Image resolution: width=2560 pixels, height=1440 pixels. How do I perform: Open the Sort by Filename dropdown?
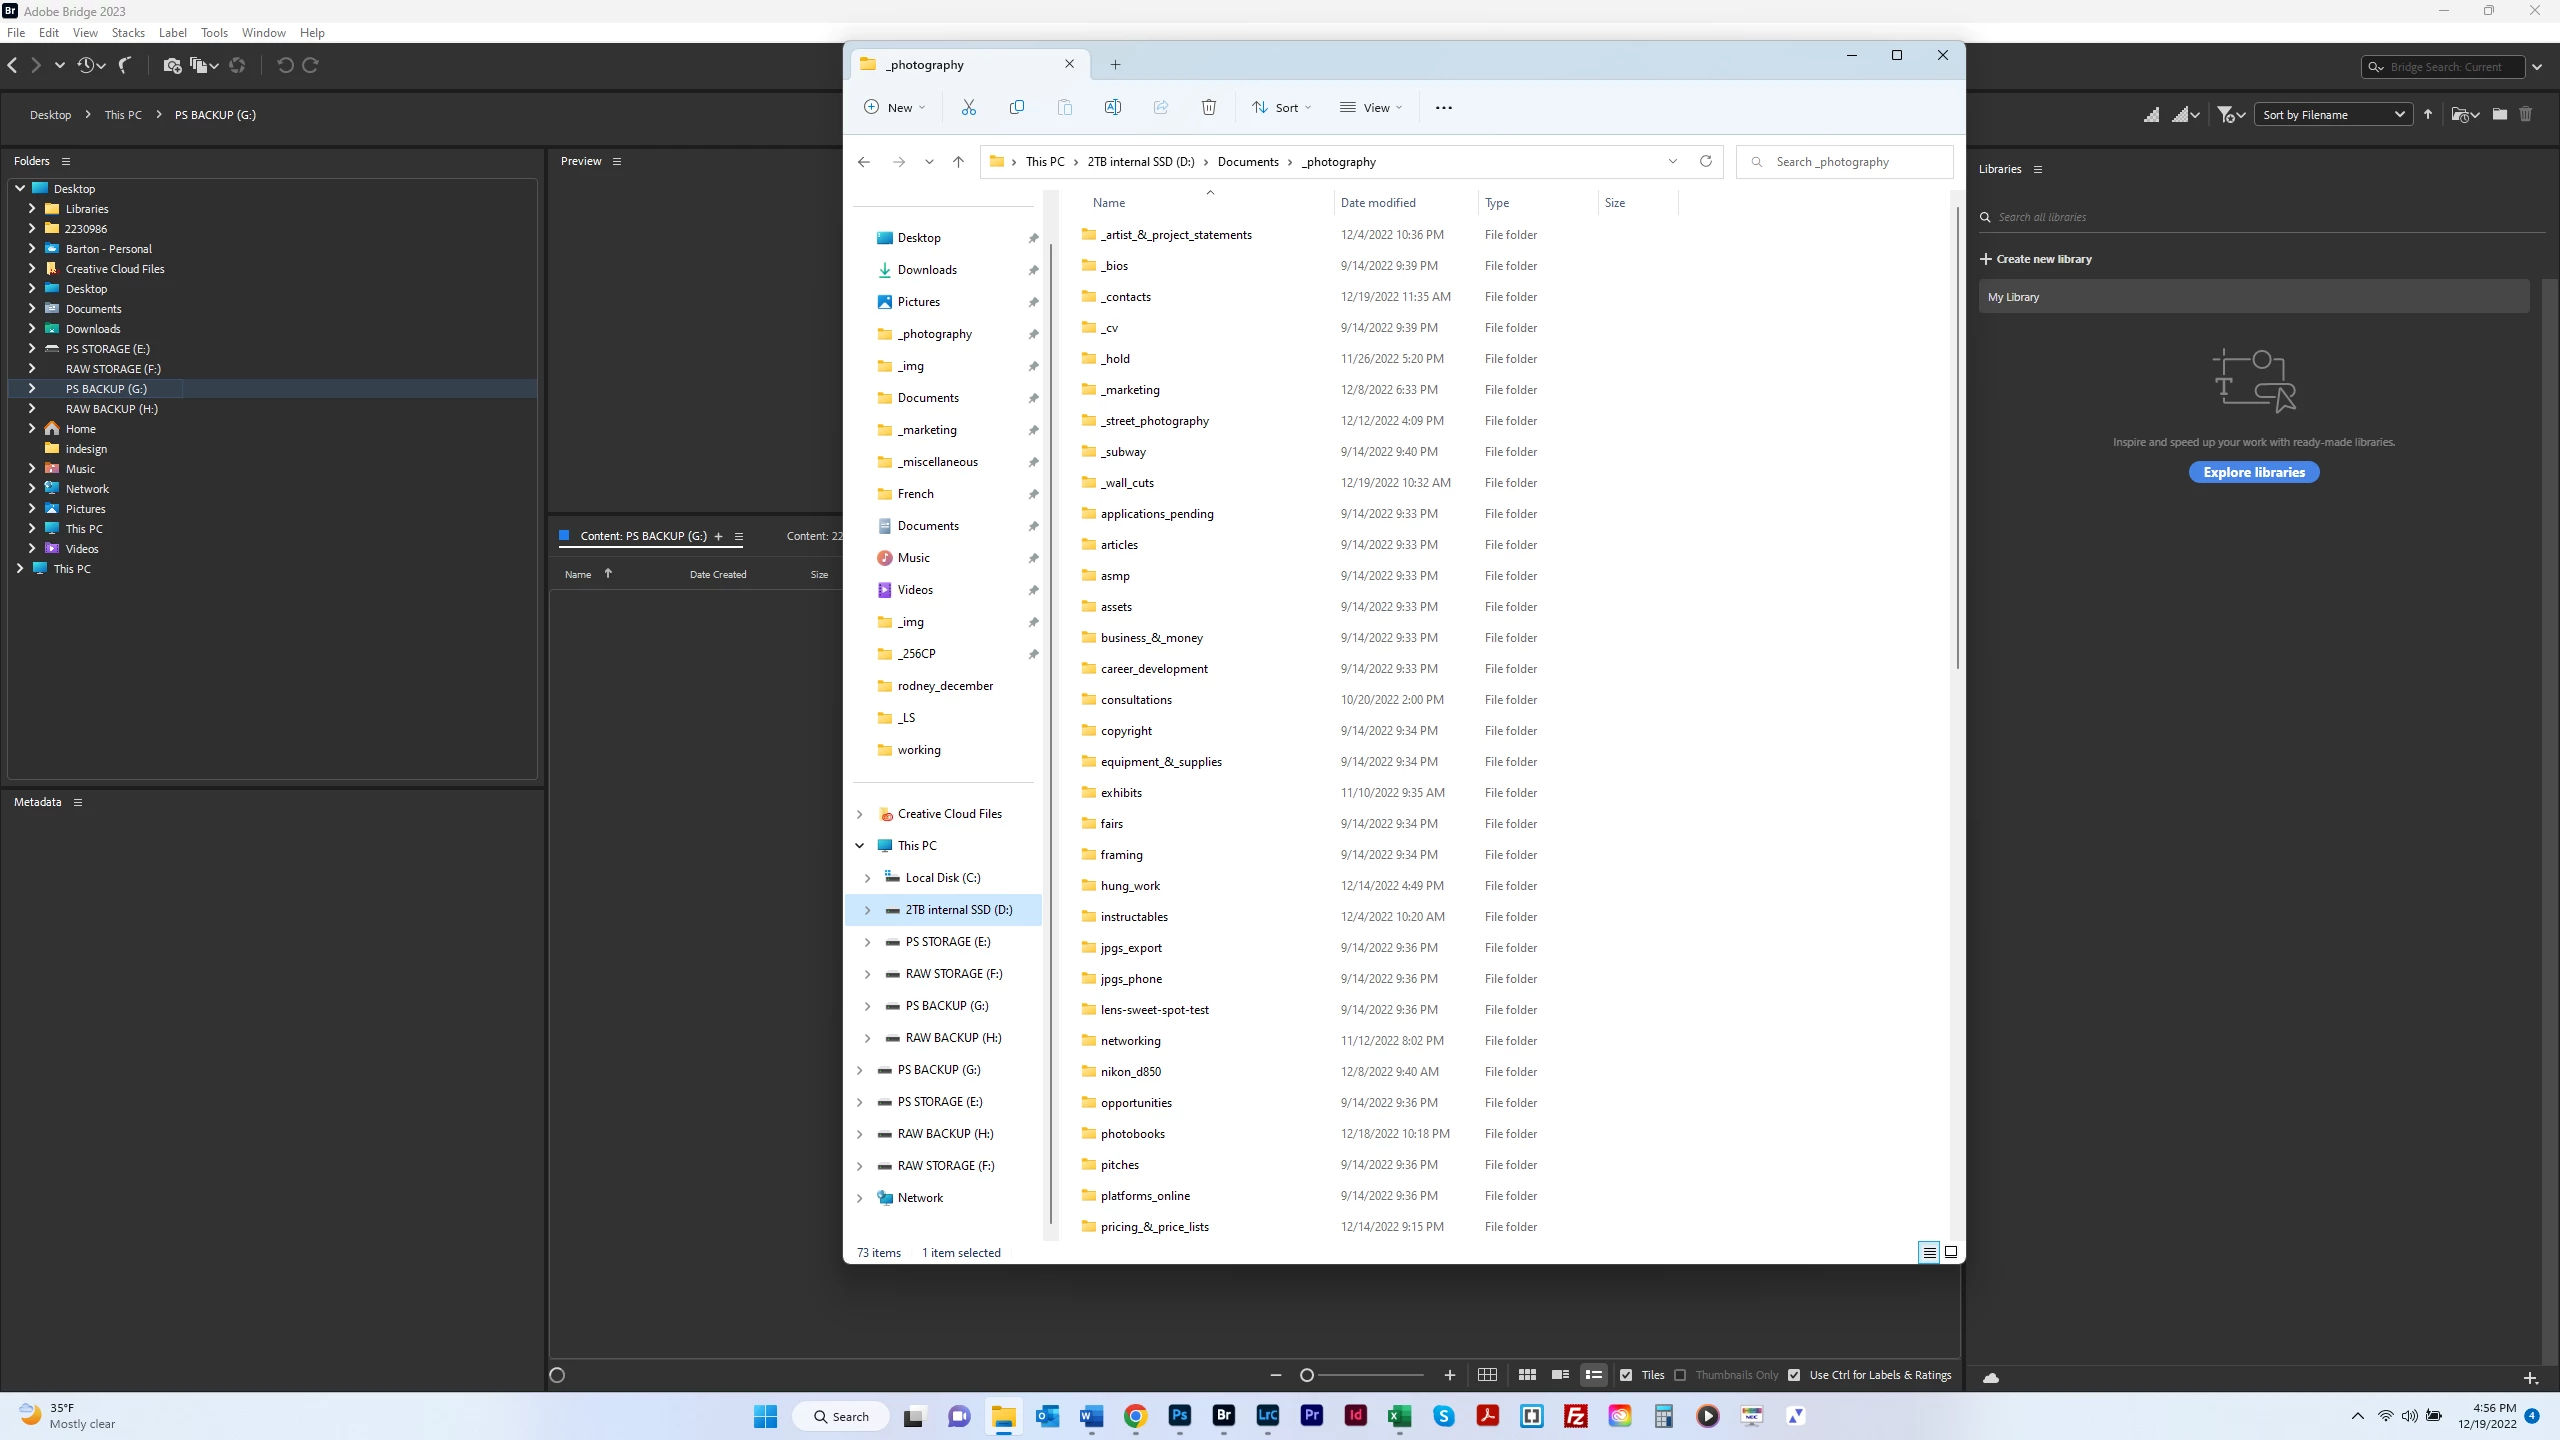2333,115
